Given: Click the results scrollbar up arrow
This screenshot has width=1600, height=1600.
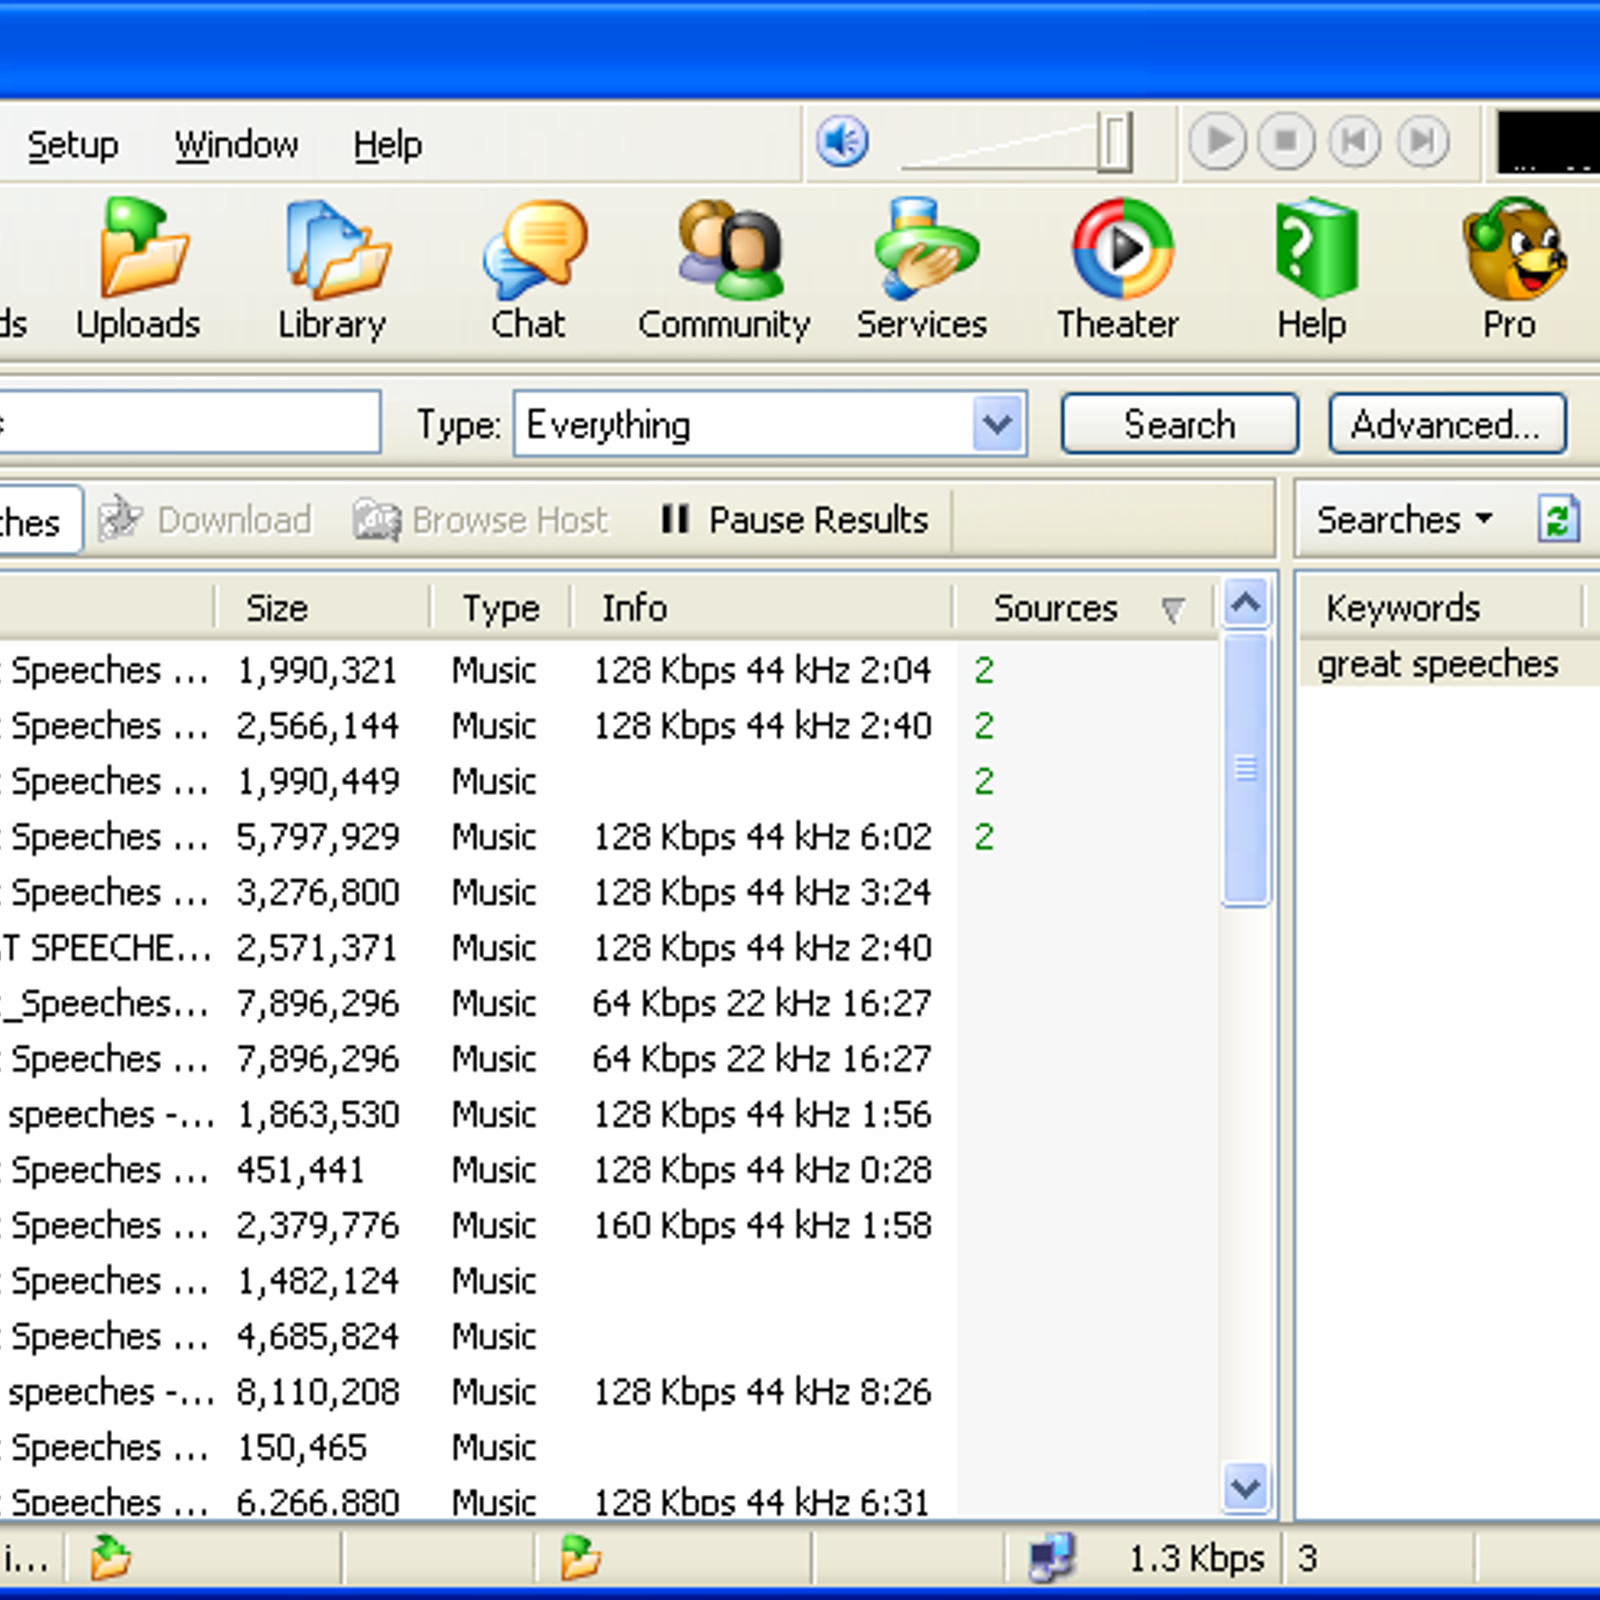Looking at the screenshot, I should (1245, 603).
